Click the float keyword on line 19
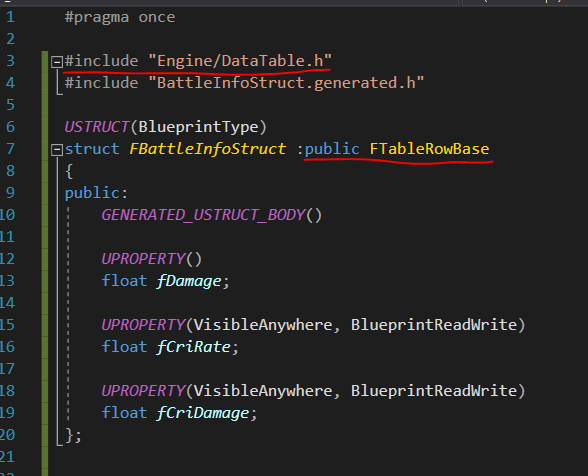 click(124, 413)
